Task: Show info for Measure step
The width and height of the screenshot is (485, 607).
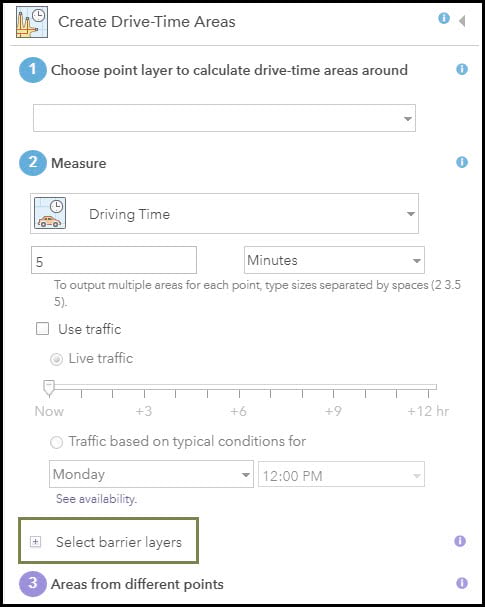Action: click(x=461, y=162)
